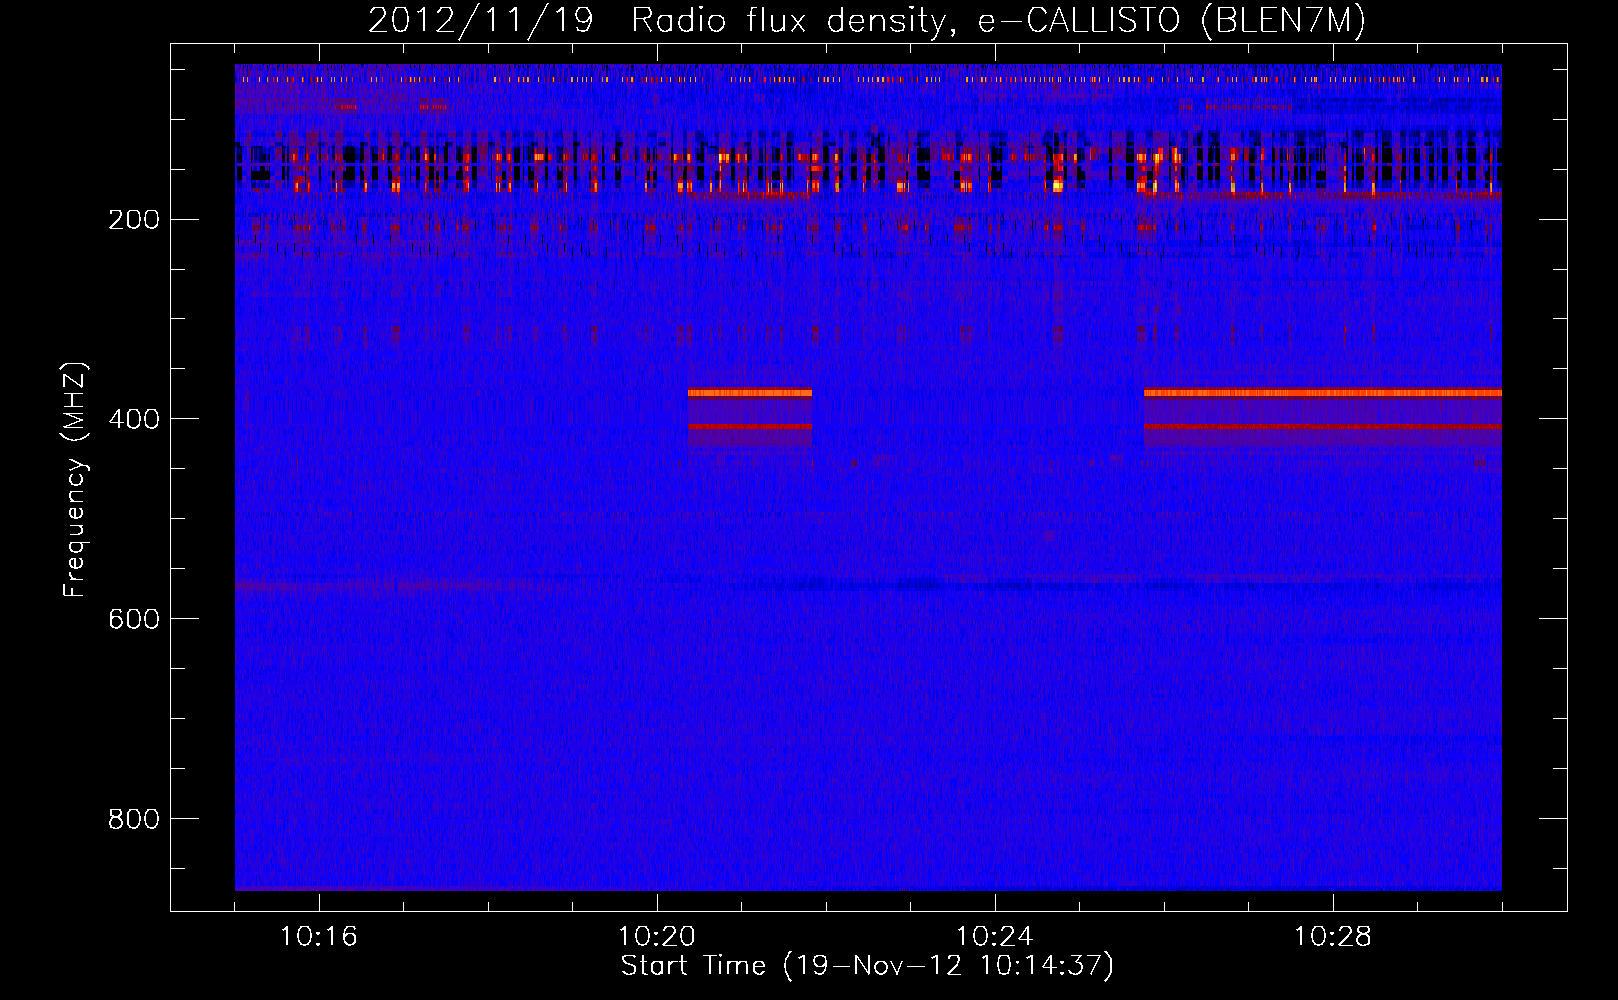The height and width of the screenshot is (1000, 1618).
Task: Click the plot title '2012/11/19 Radio flux density'
Action: [867, 21]
